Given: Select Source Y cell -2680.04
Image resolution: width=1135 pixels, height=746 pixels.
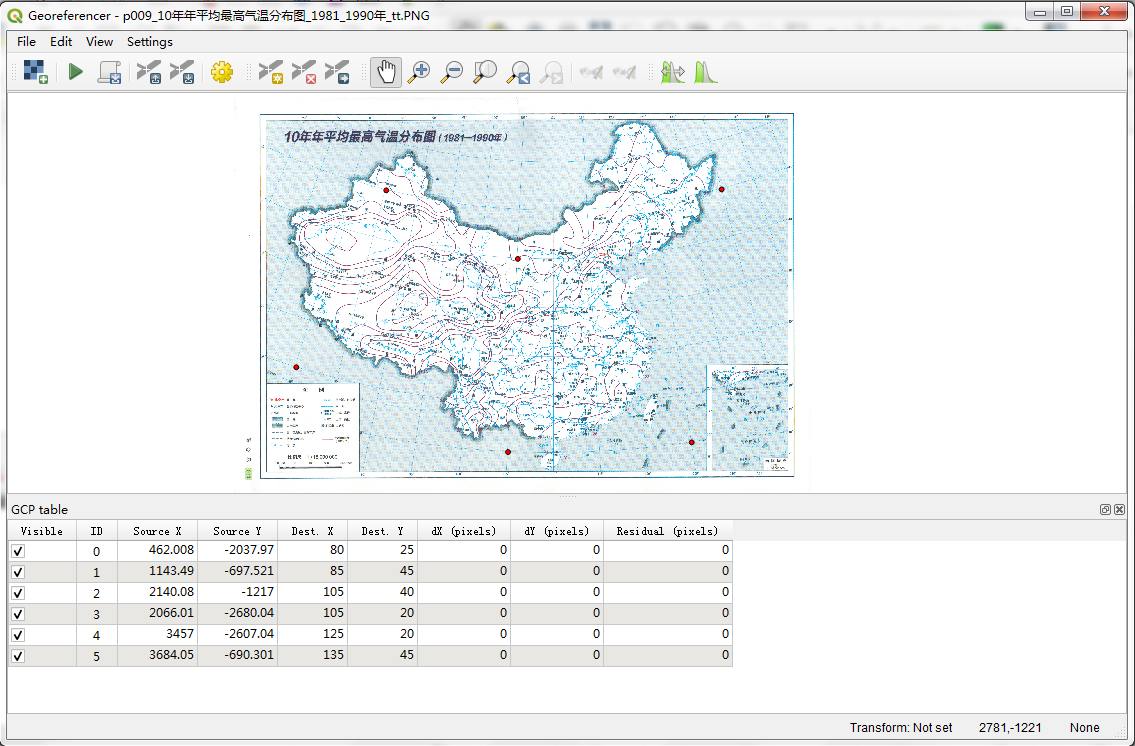Looking at the screenshot, I should point(237,614).
